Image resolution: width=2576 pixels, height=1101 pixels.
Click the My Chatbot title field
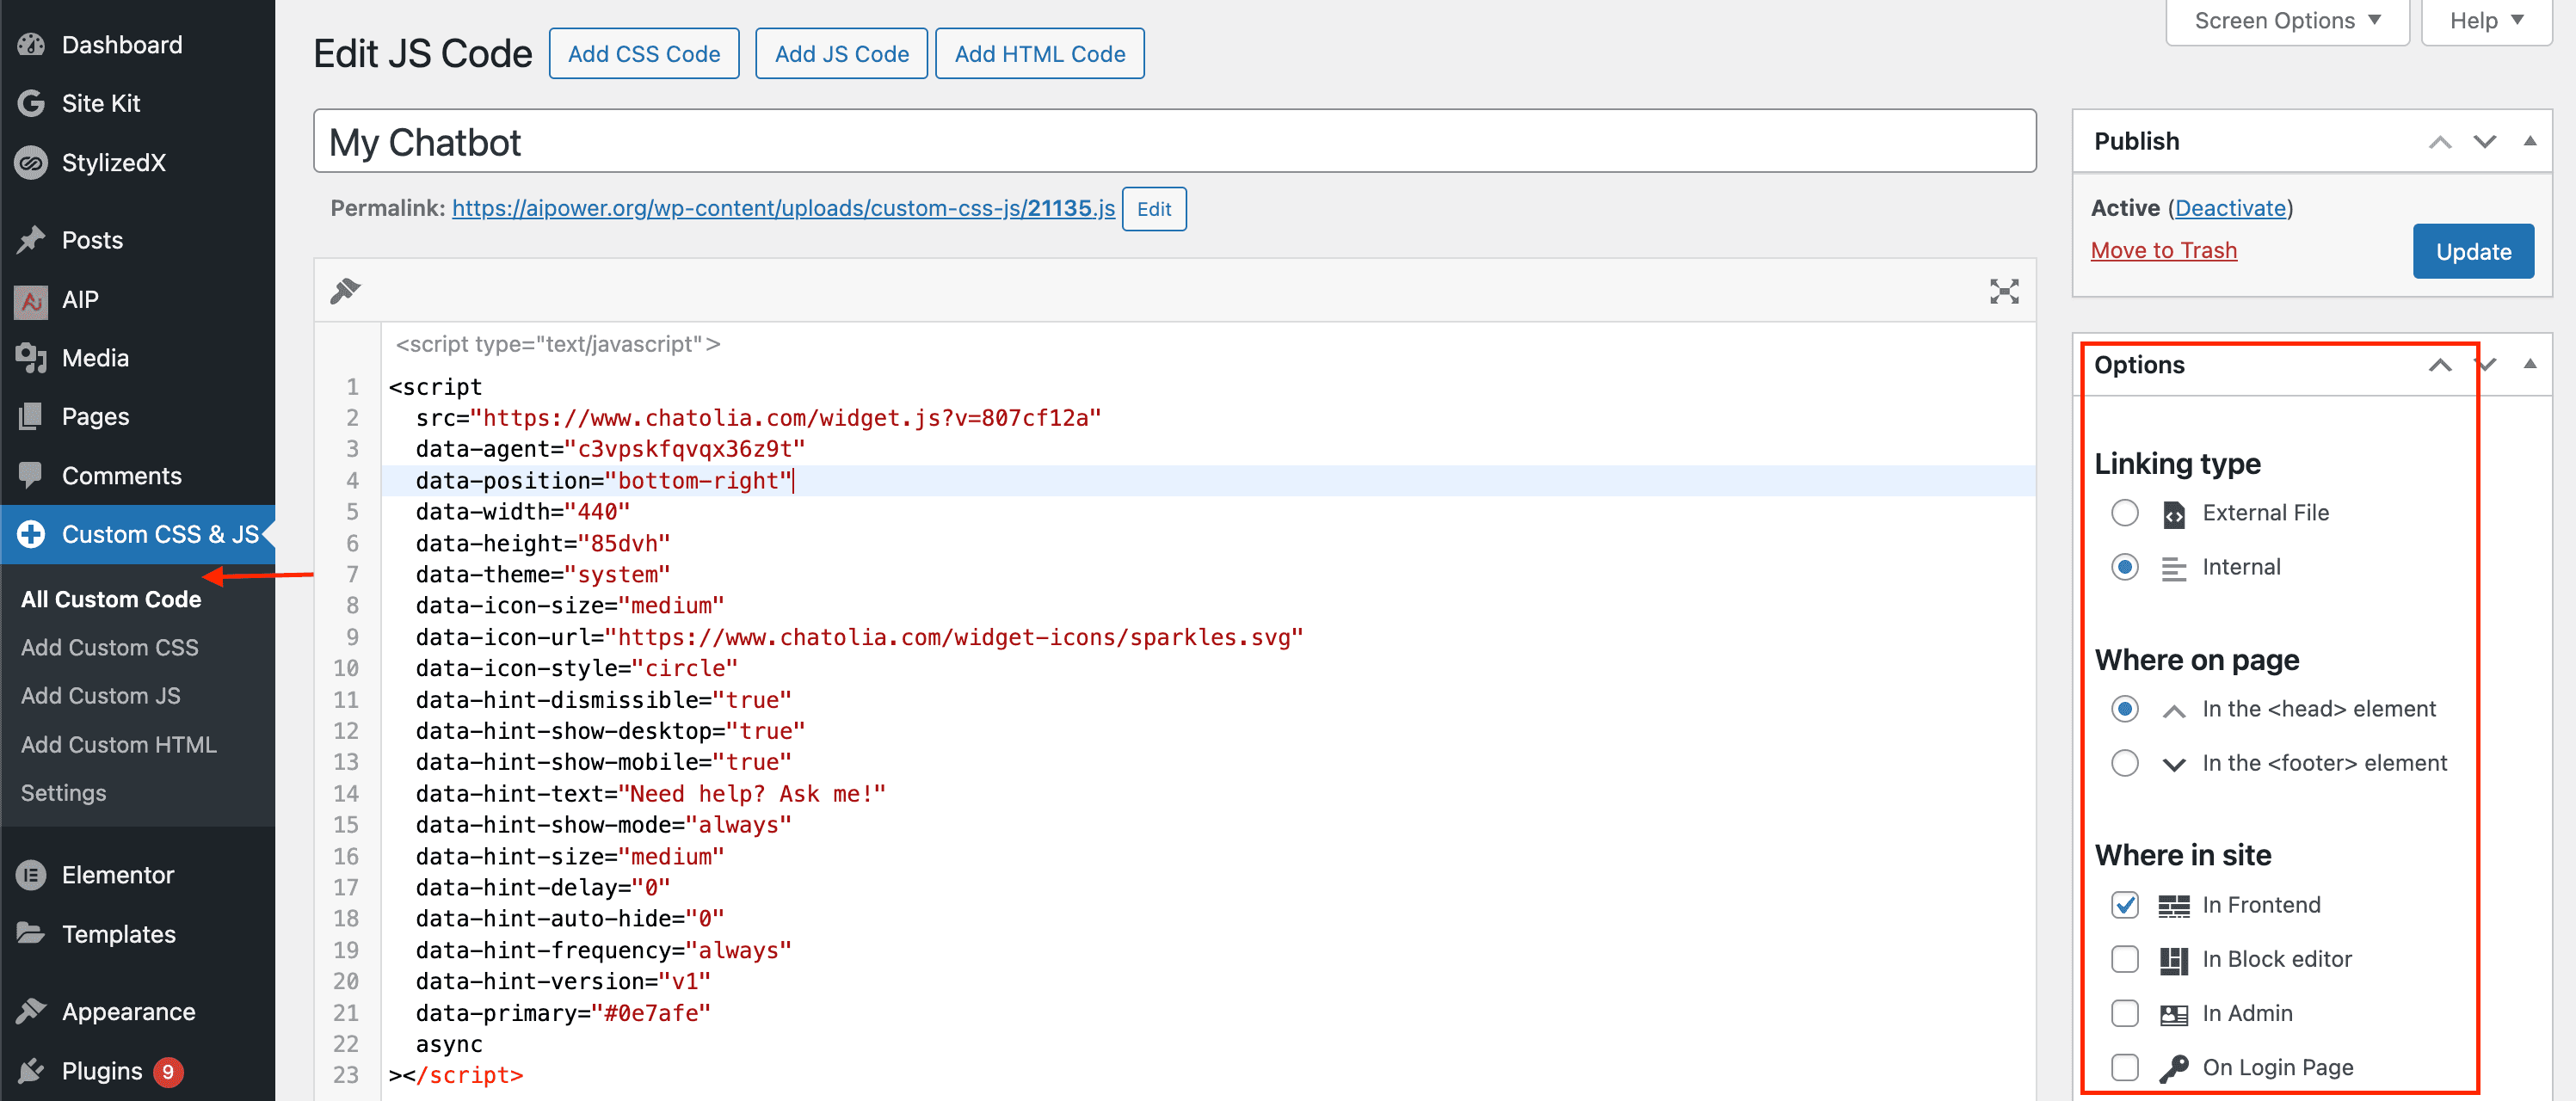(1174, 142)
